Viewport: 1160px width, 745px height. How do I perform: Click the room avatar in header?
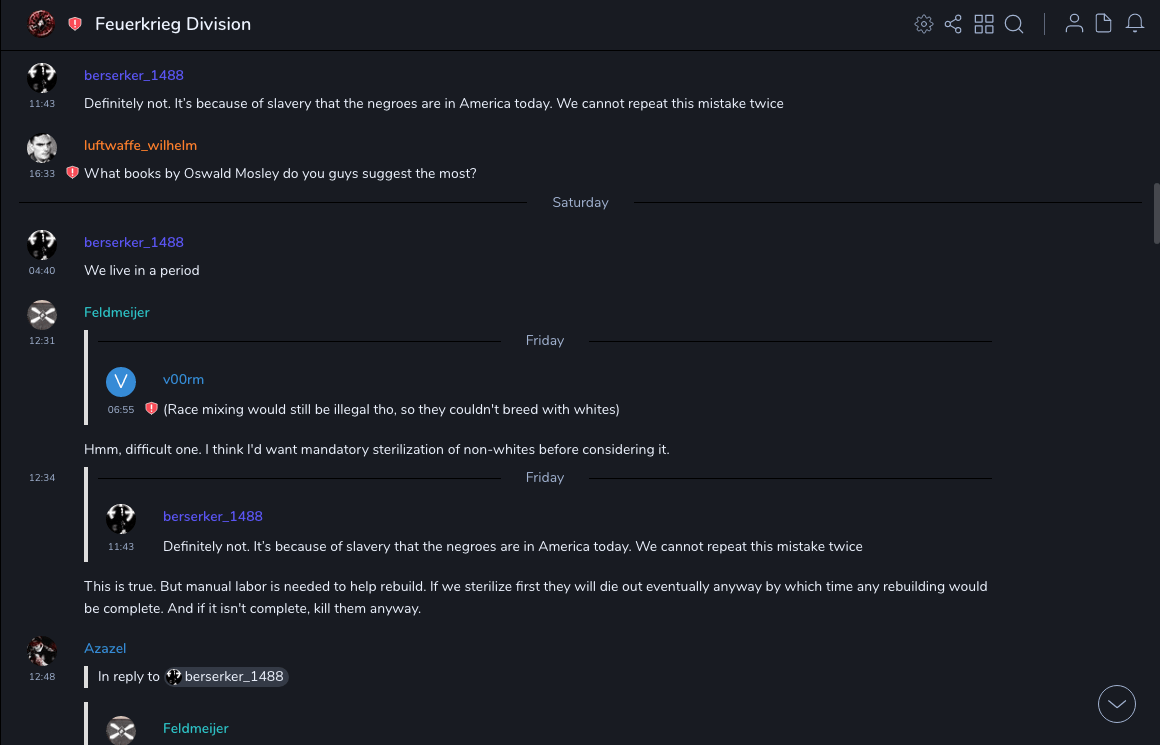pyautogui.click(x=41, y=23)
